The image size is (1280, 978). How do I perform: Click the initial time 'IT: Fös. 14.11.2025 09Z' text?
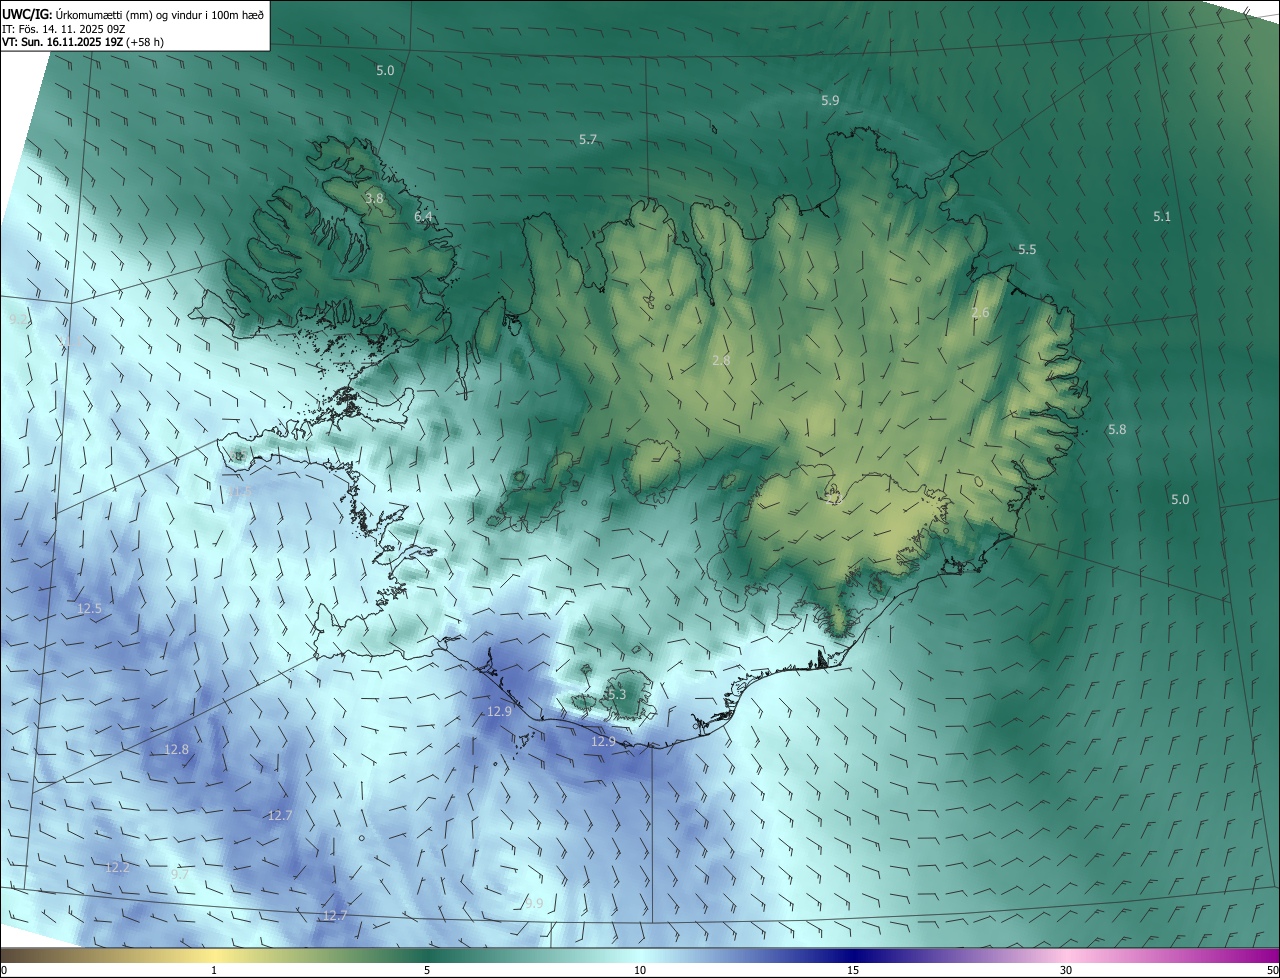[64, 28]
